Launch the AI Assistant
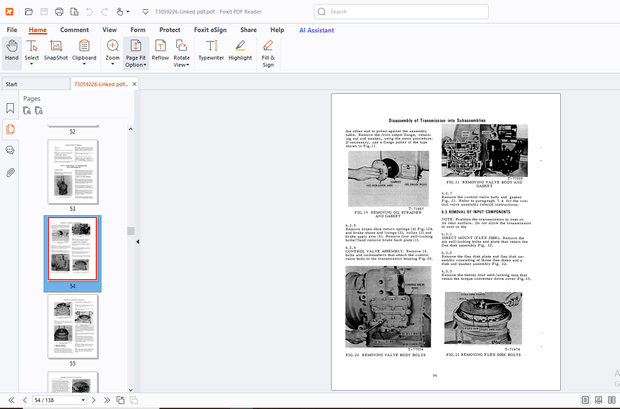This screenshot has height=409, width=620. (316, 30)
